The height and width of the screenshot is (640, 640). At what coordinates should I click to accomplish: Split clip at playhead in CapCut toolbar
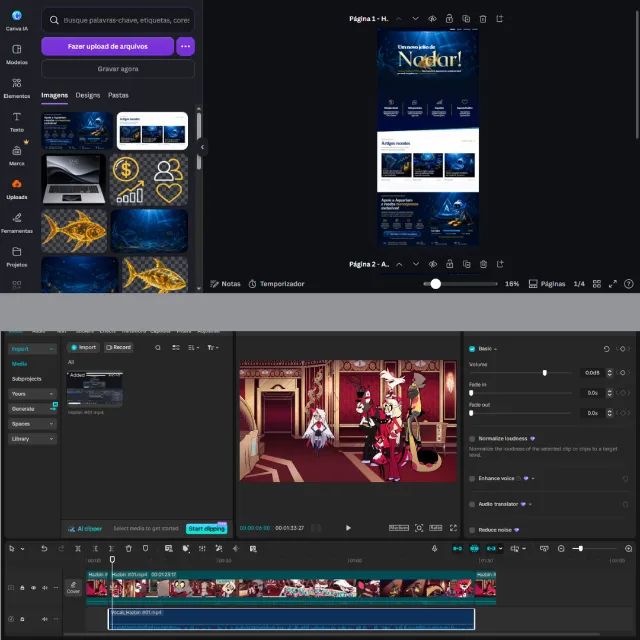pyautogui.click(x=78, y=549)
